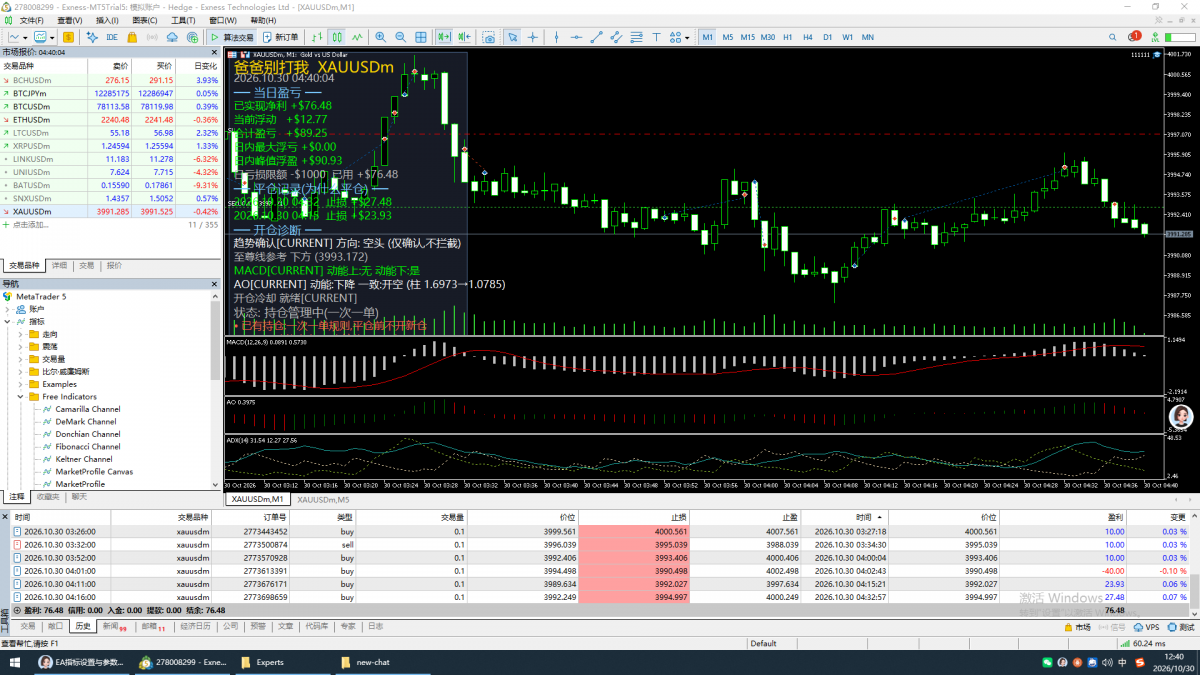Open the Windows Start menu
The width and height of the screenshot is (1200, 675).
tap(16, 662)
